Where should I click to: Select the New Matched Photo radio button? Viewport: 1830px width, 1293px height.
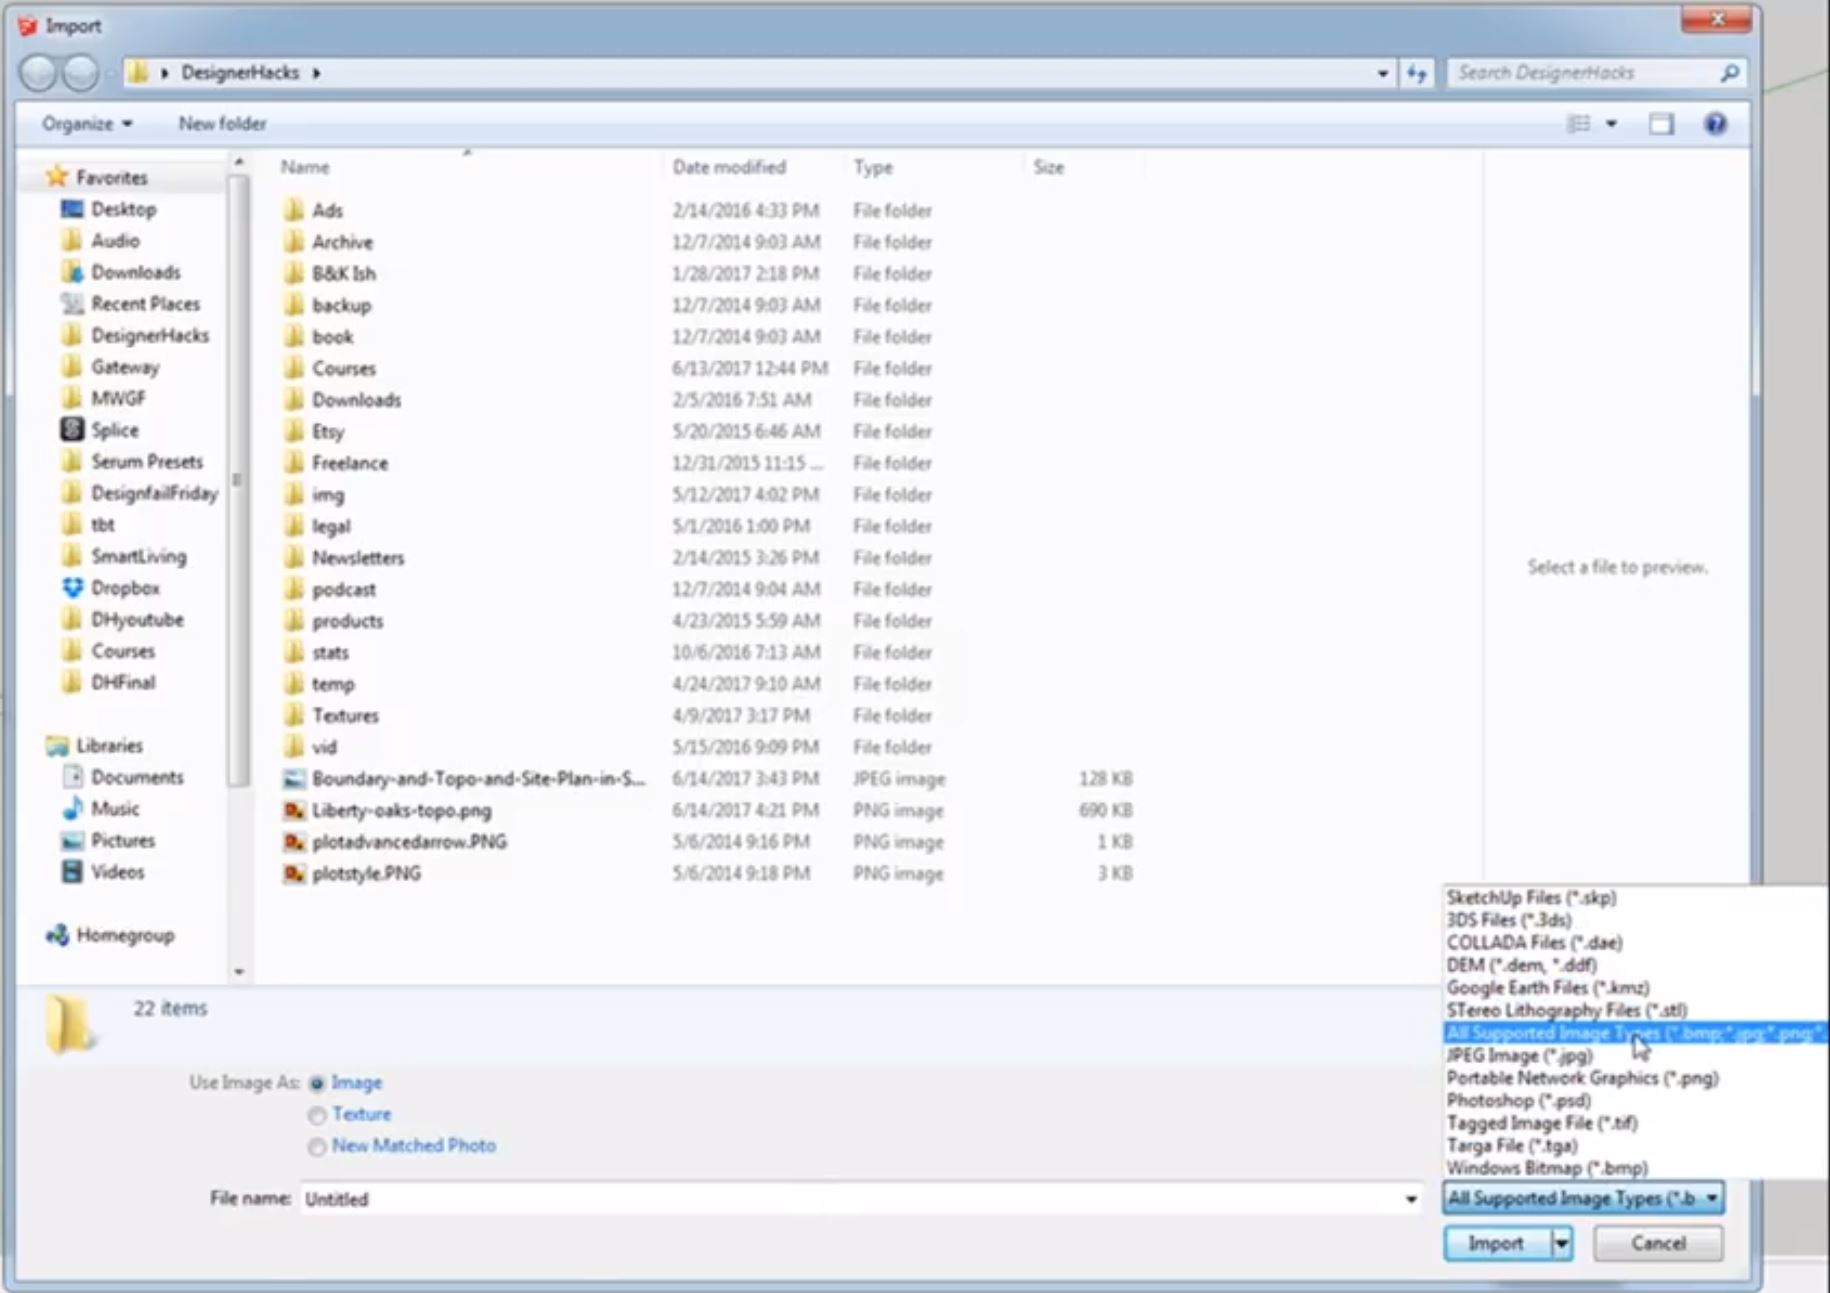(x=317, y=1147)
